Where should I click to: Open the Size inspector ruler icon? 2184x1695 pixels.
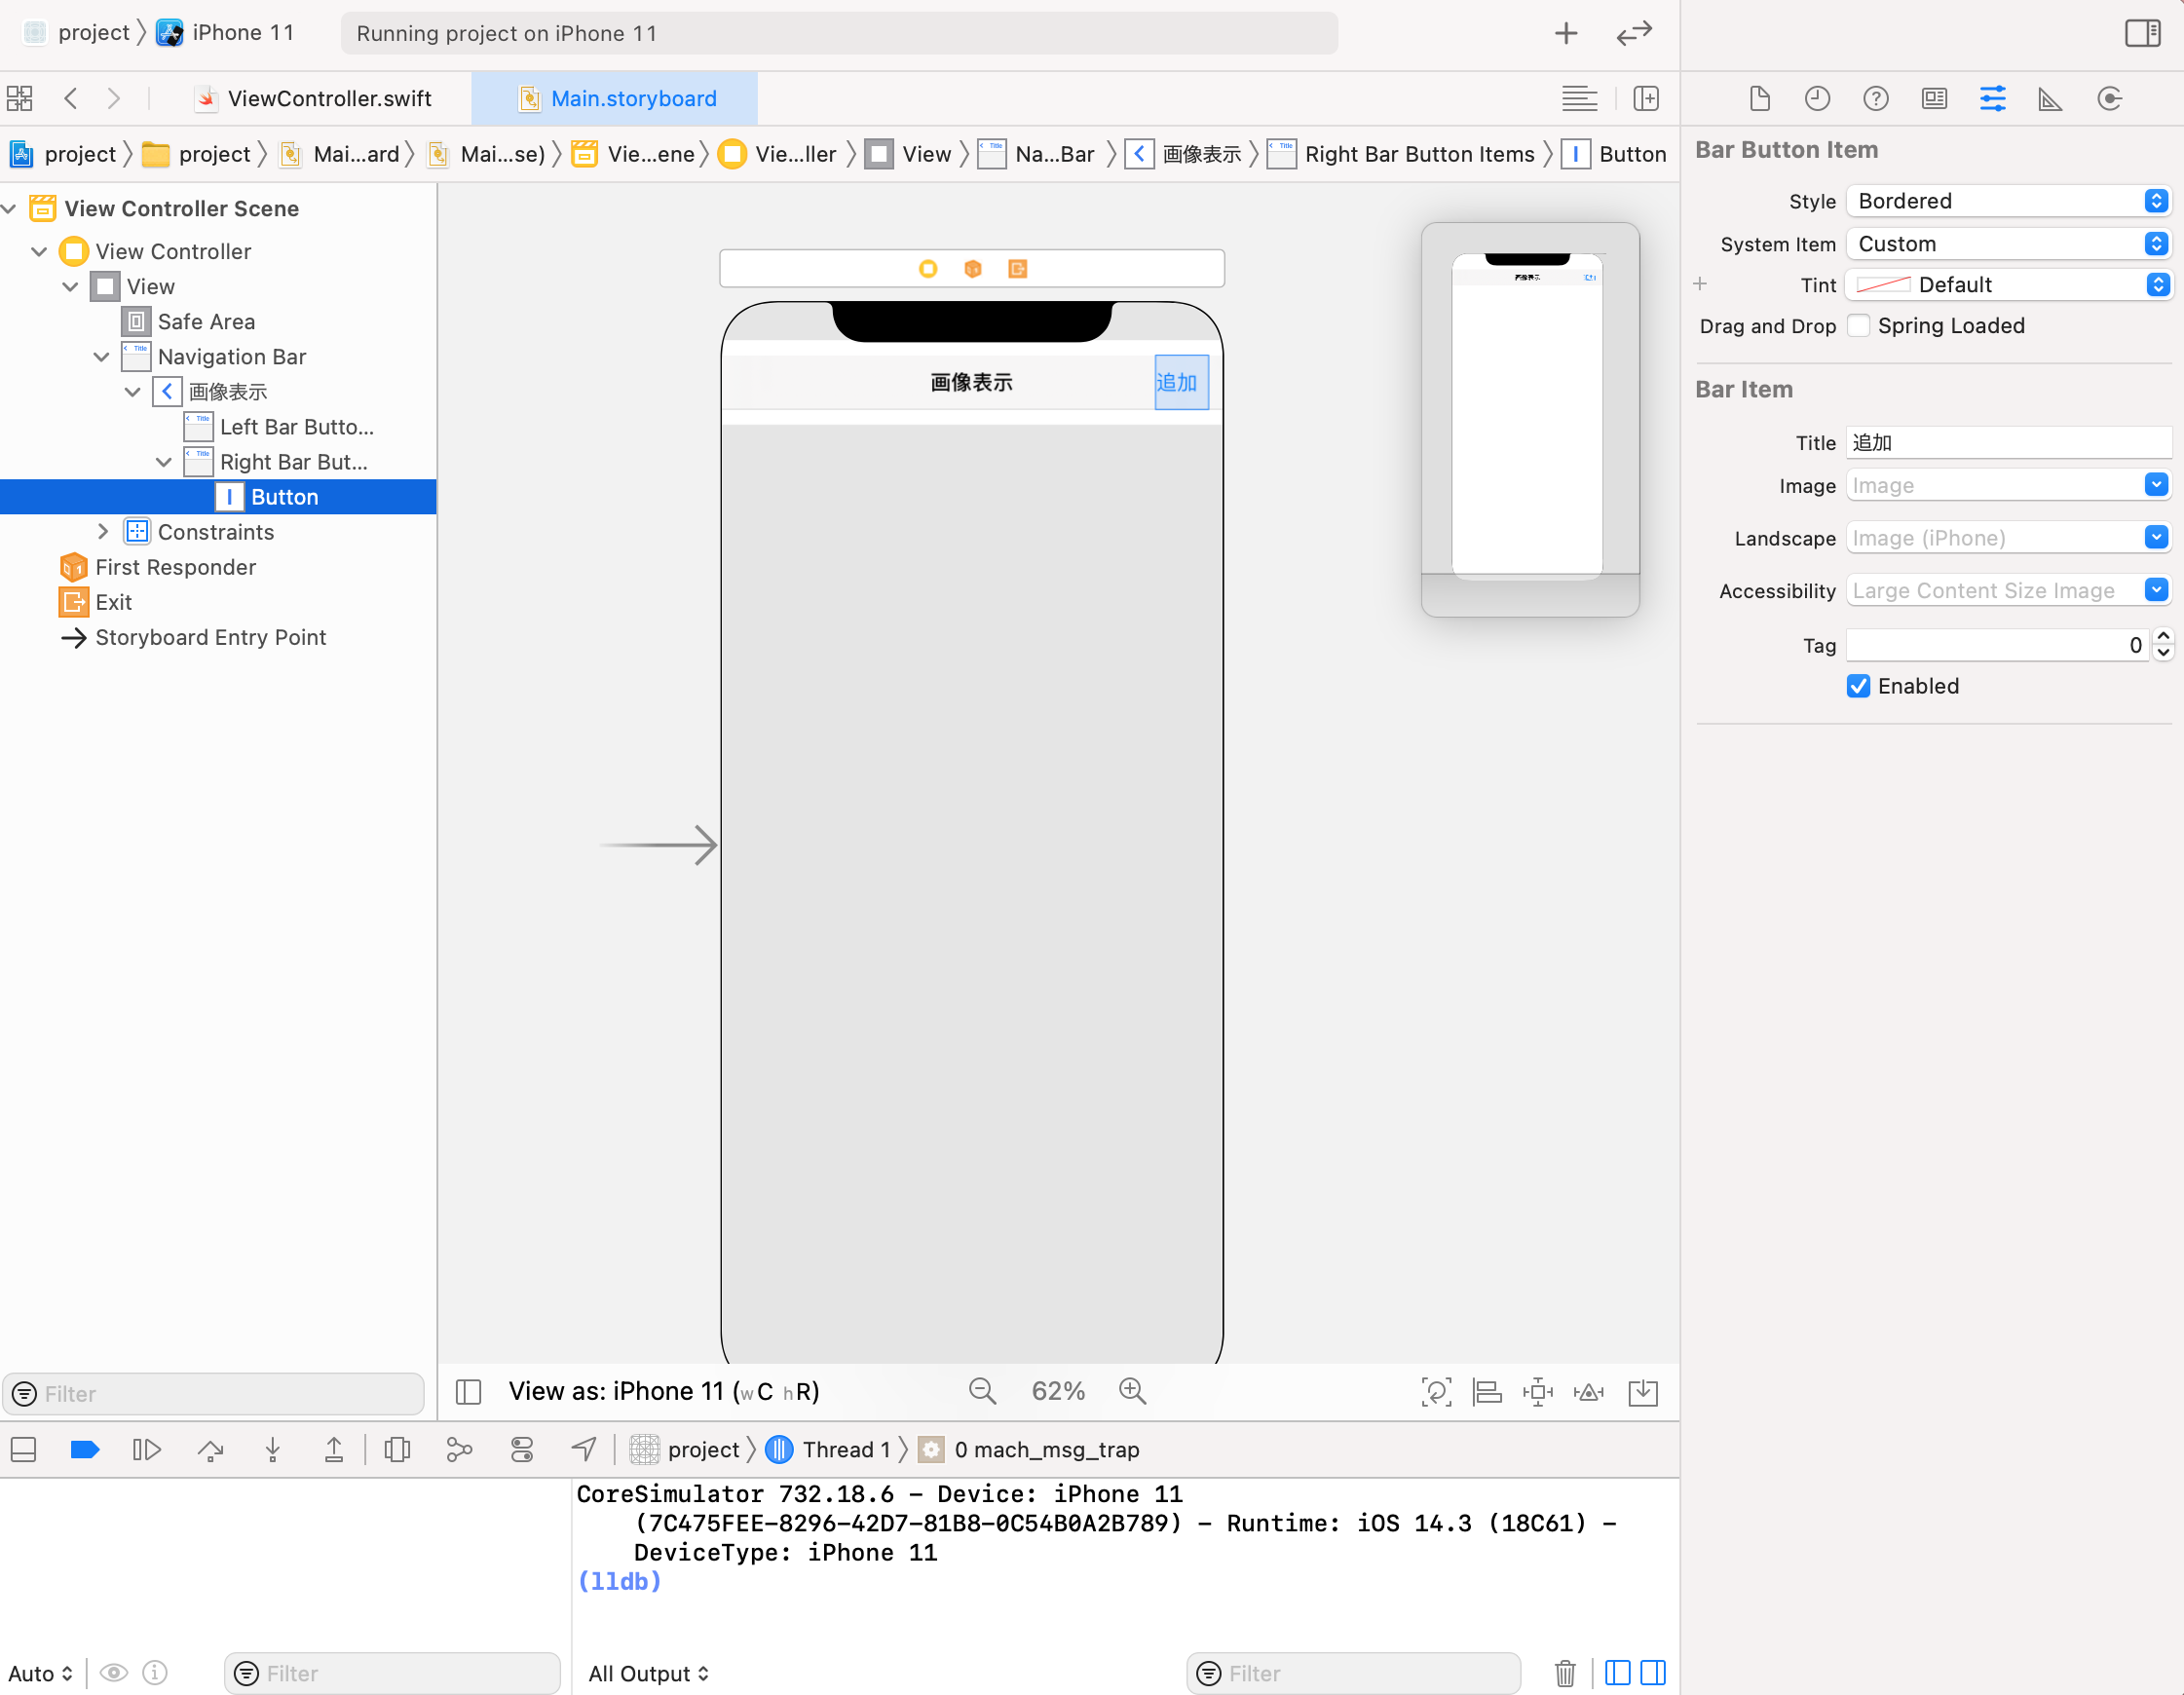click(2050, 99)
